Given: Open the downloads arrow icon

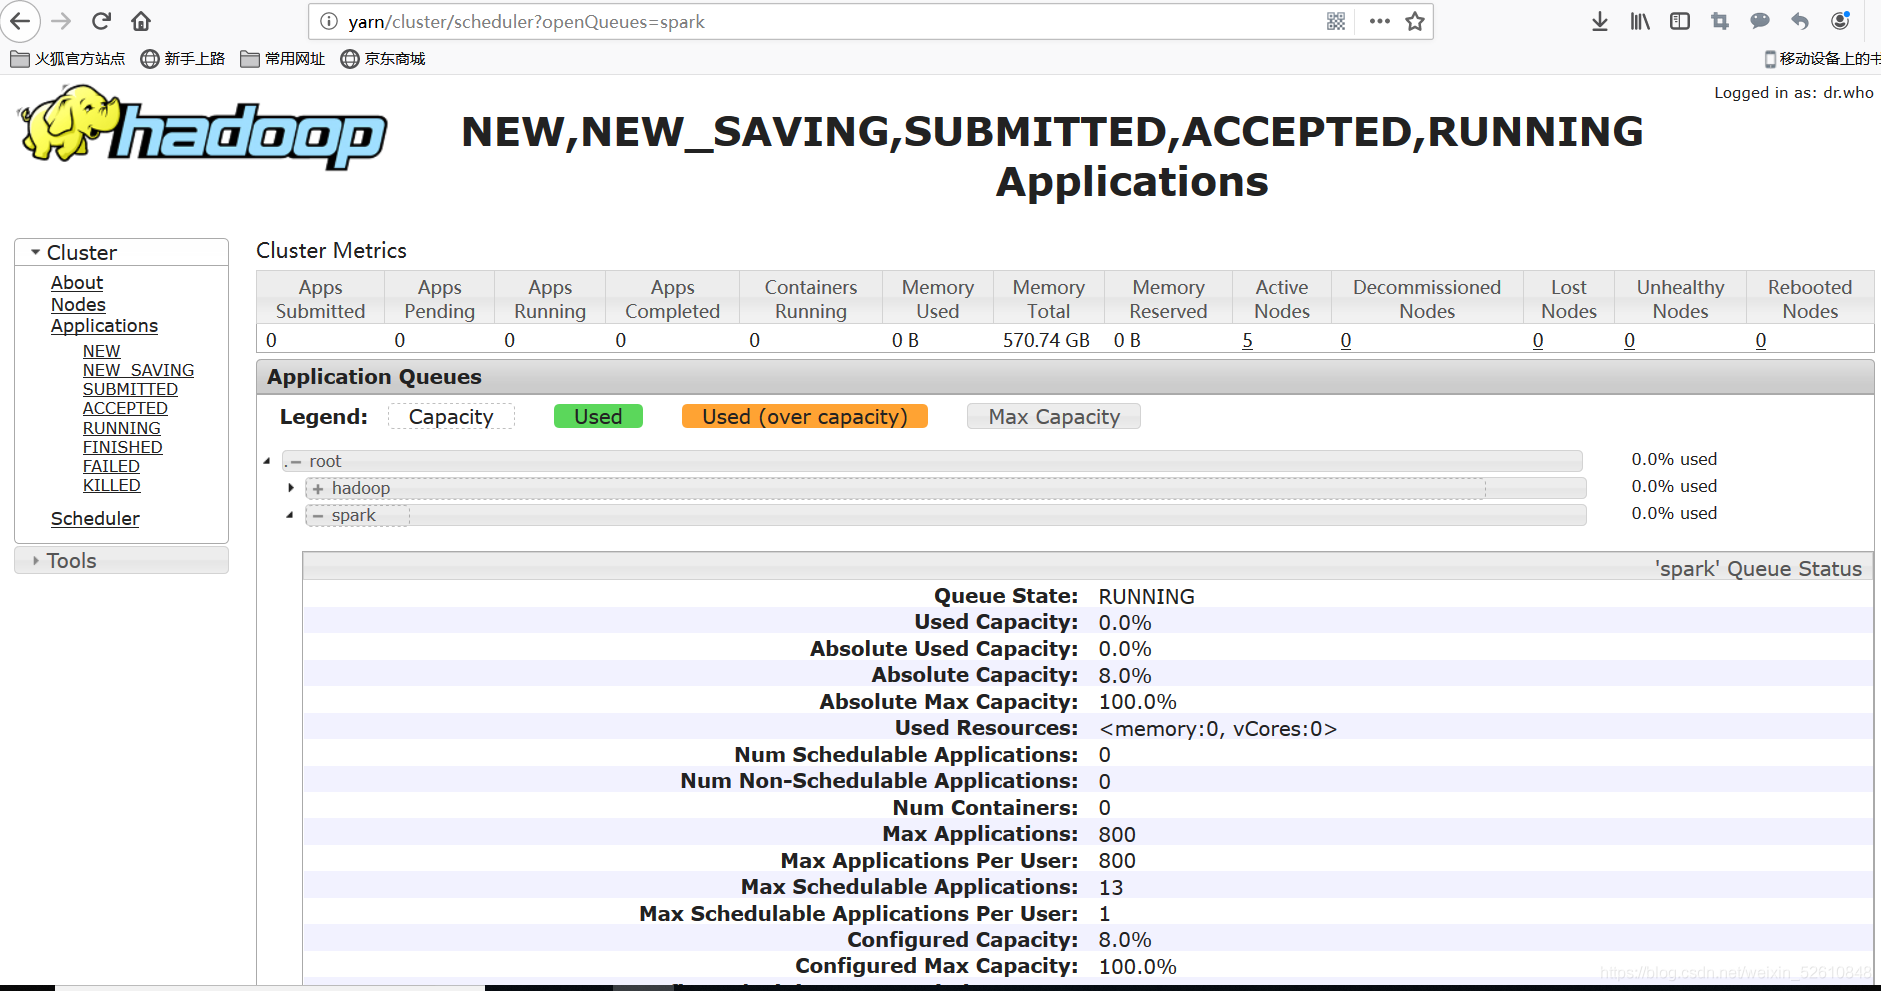Looking at the screenshot, I should [x=1600, y=21].
